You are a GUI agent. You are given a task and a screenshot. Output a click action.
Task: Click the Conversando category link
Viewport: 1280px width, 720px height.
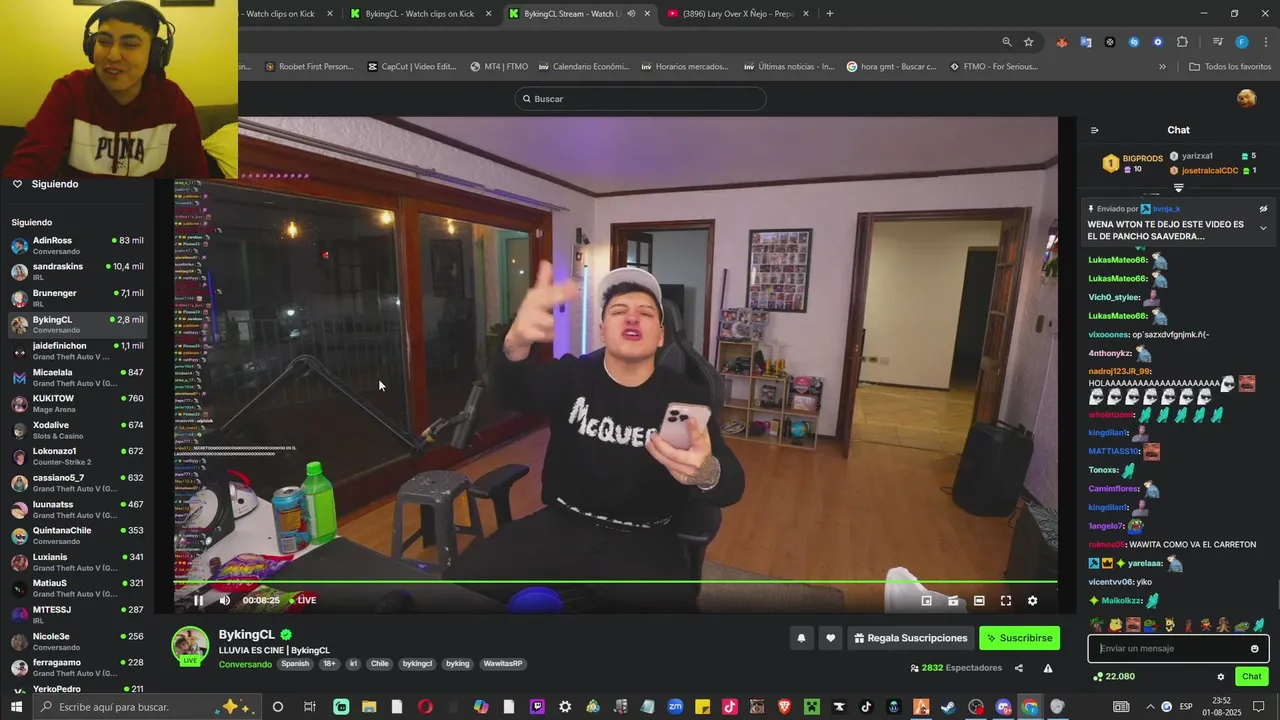245,664
